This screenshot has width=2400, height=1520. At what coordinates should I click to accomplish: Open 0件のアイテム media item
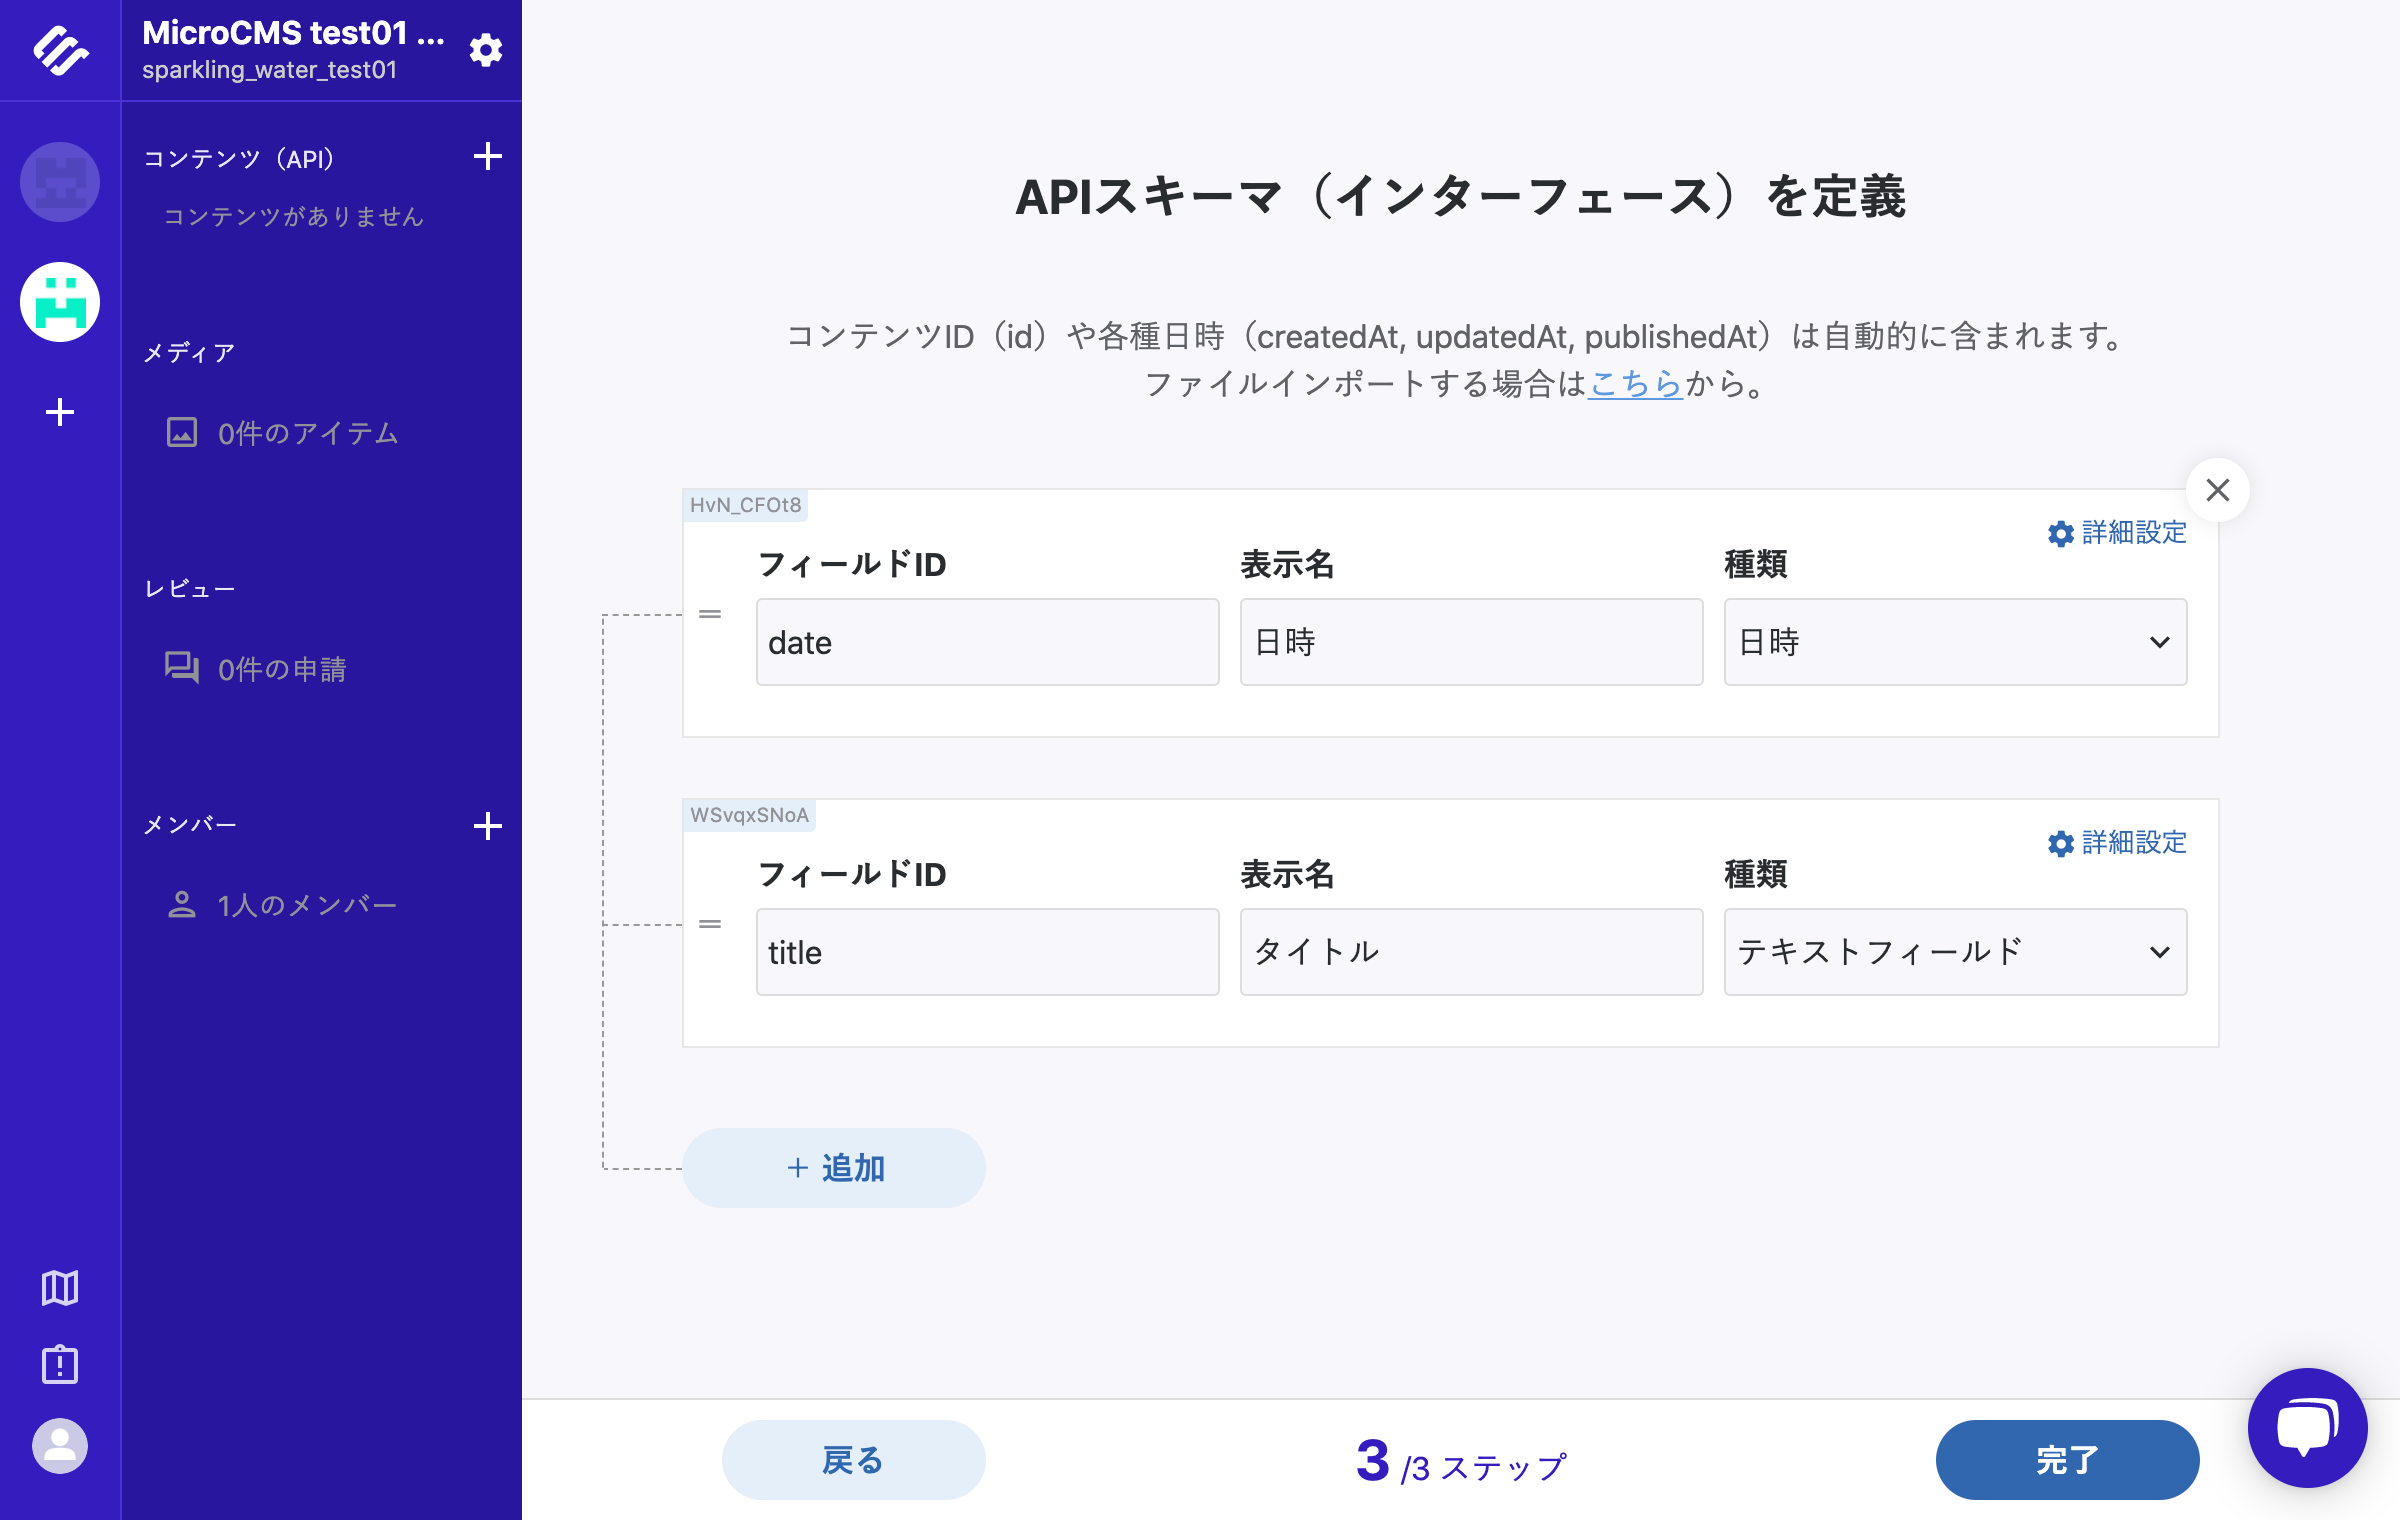click(282, 433)
